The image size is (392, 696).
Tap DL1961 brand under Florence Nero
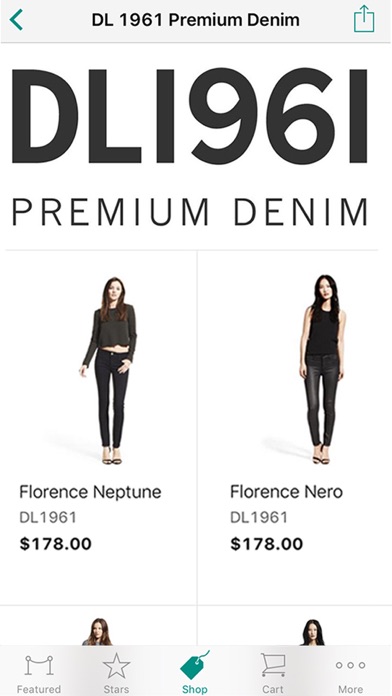click(259, 518)
